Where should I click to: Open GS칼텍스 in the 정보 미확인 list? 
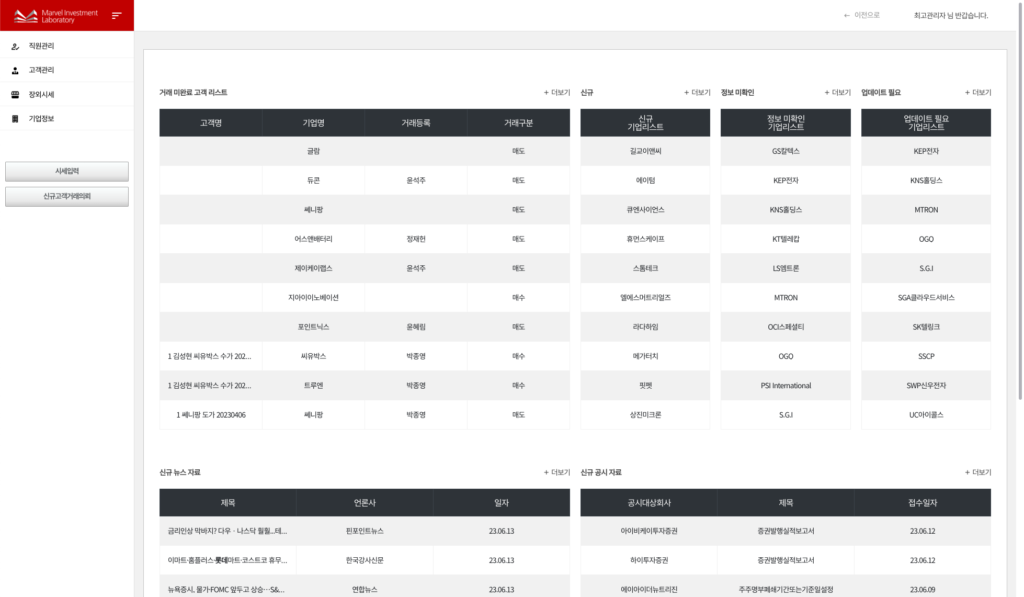[785, 151]
